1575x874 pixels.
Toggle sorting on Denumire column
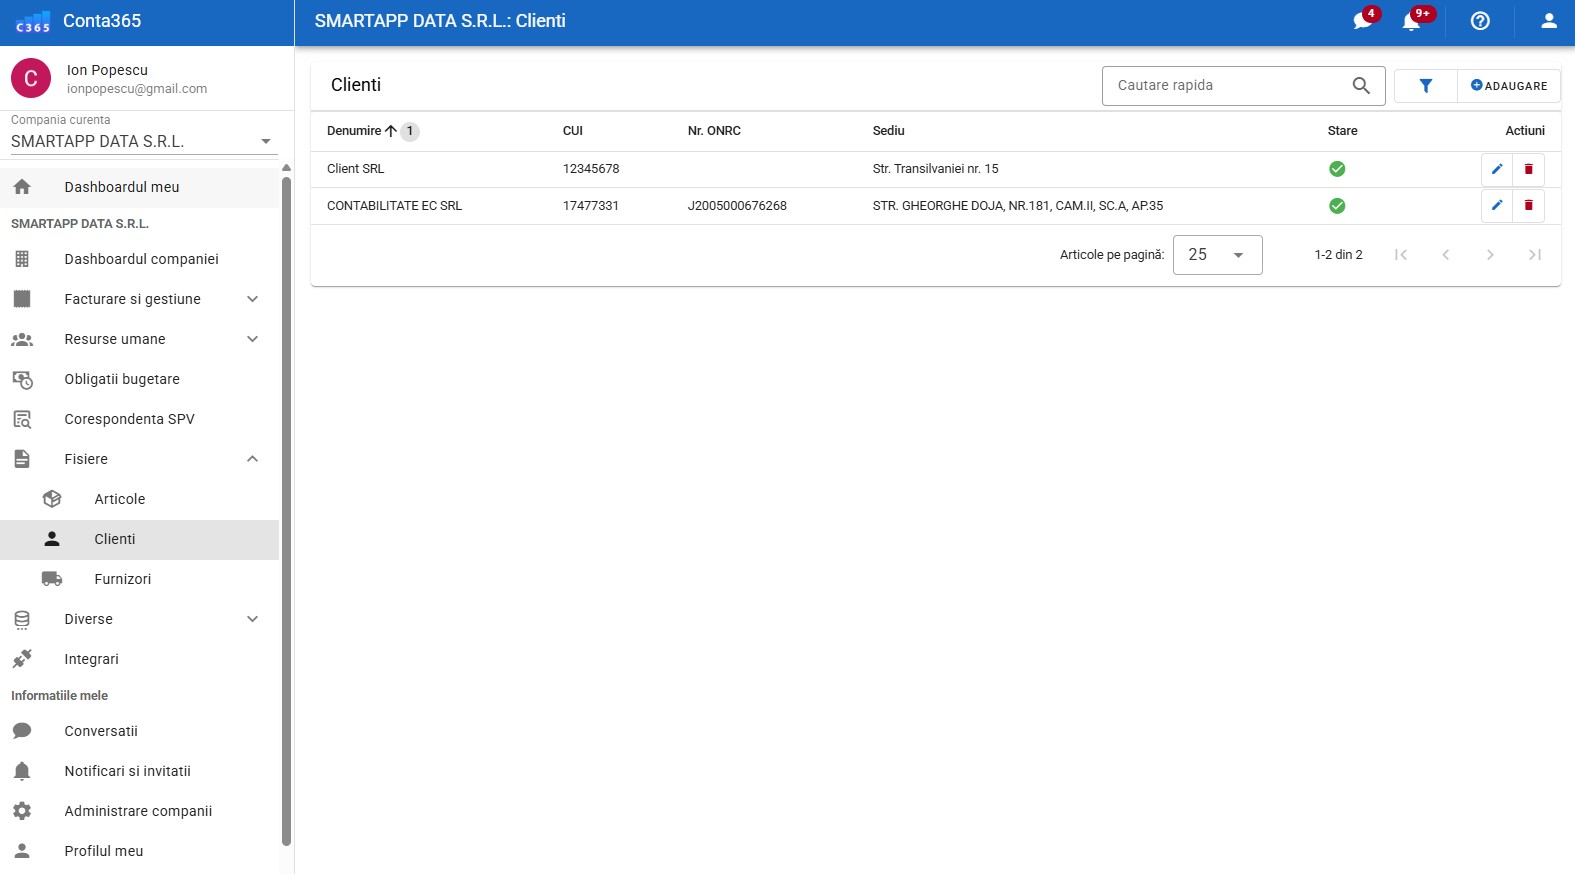tap(355, 131)
